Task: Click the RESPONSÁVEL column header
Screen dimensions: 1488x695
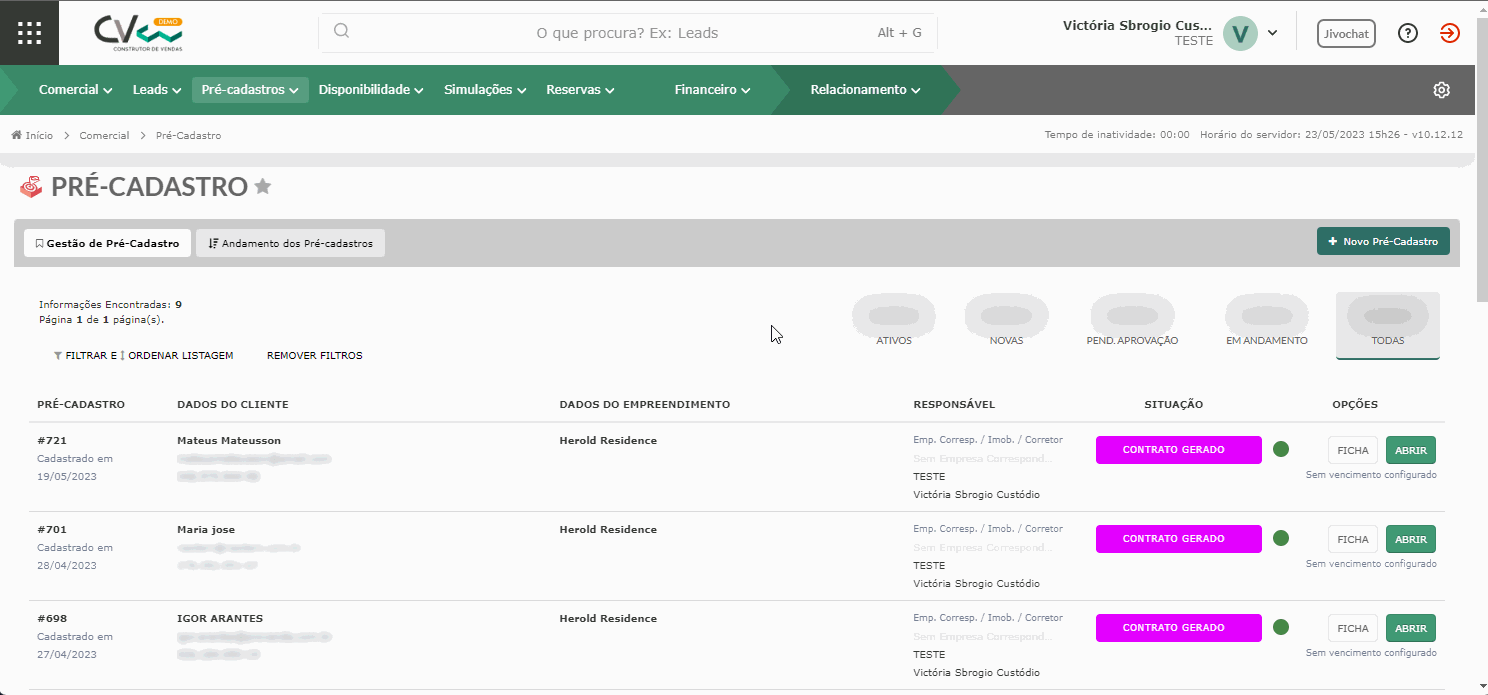Action: pyautogui.click(x=954, y=404)
